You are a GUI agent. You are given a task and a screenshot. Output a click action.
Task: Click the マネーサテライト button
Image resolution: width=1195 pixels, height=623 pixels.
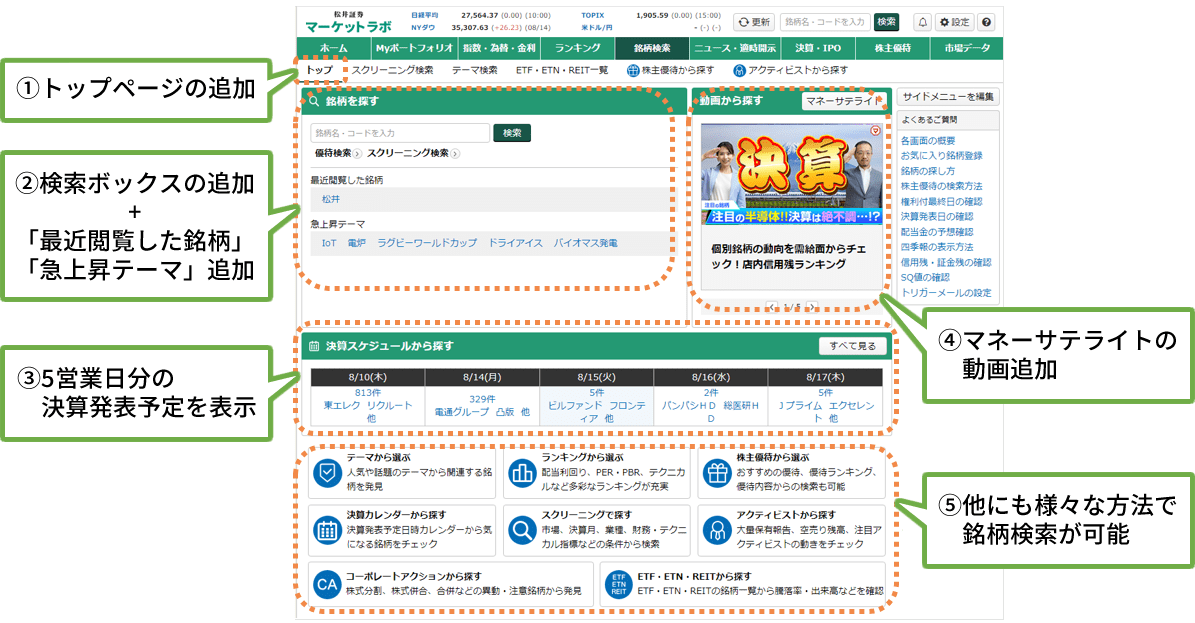point(844,101)
